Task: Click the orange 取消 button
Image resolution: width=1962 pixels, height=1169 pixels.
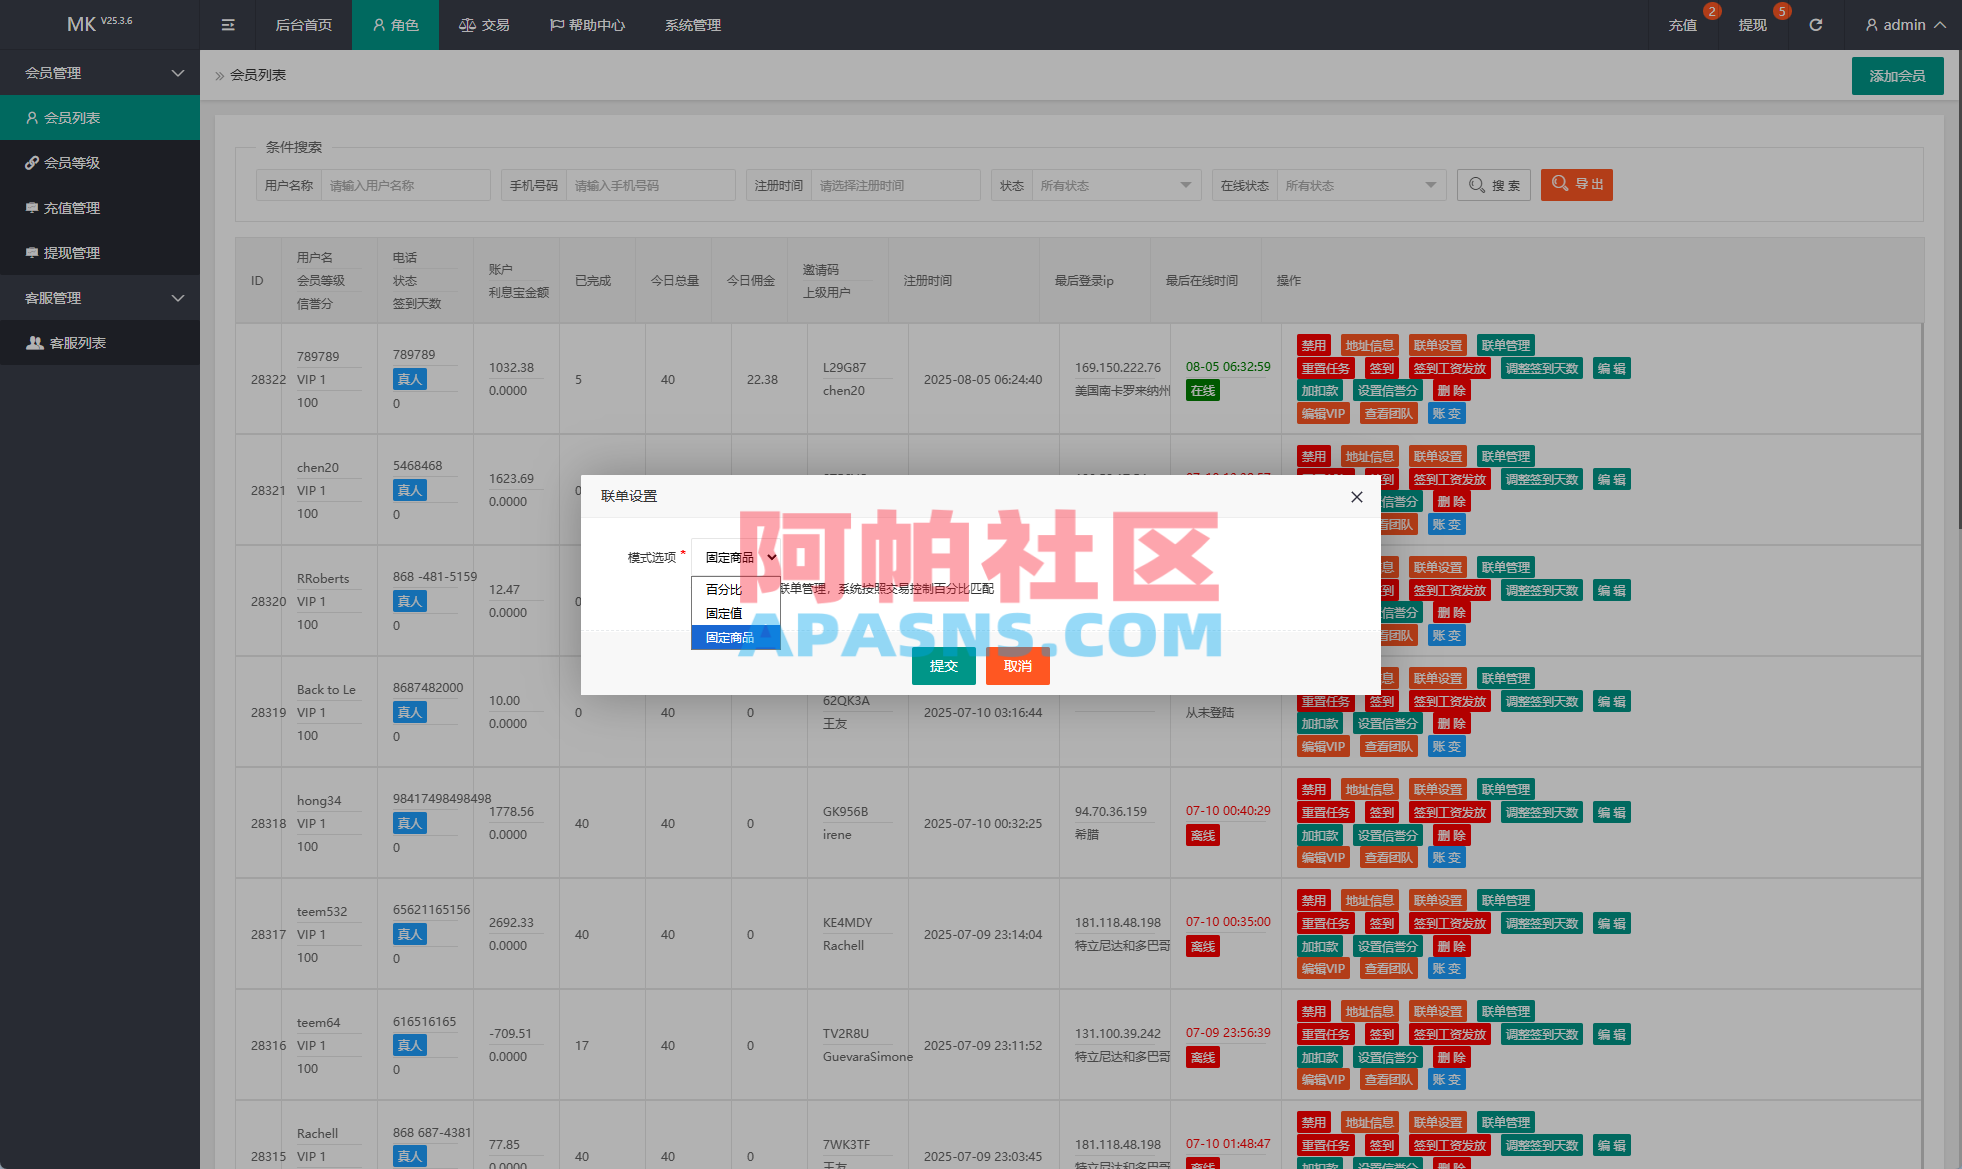Action: [1017, 666]
